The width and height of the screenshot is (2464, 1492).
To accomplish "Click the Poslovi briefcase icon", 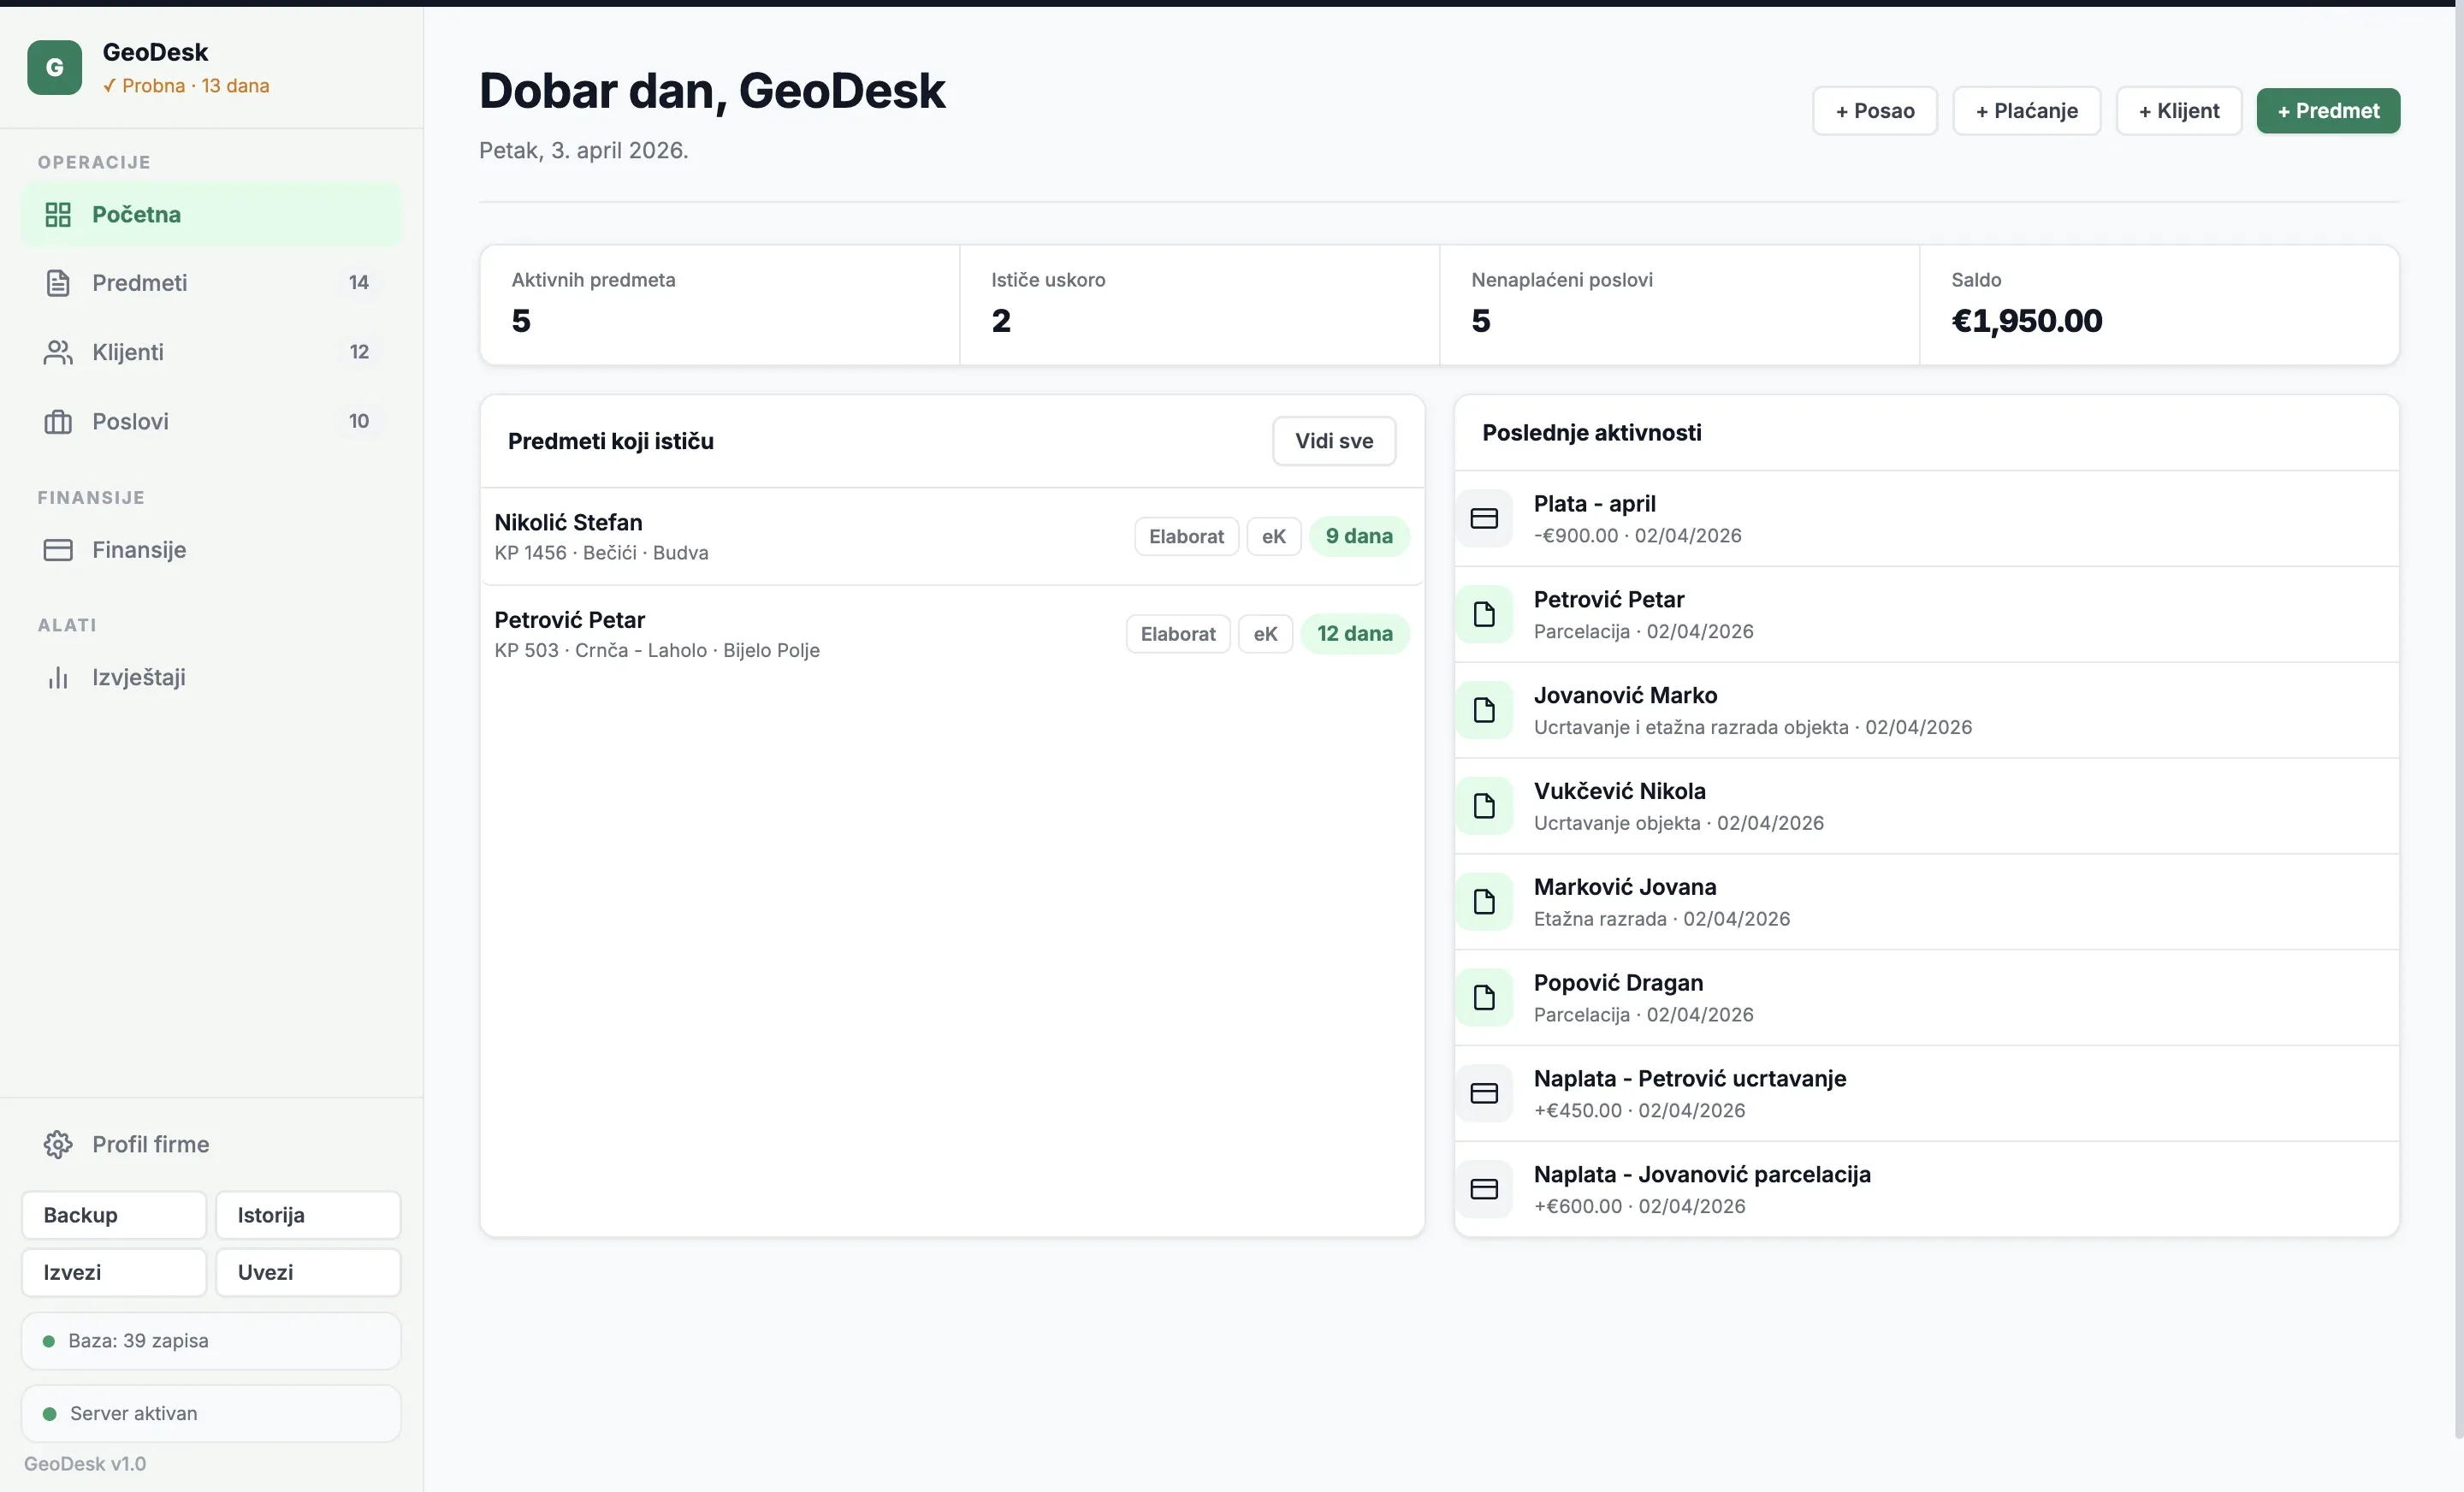I will coord(58,421).
